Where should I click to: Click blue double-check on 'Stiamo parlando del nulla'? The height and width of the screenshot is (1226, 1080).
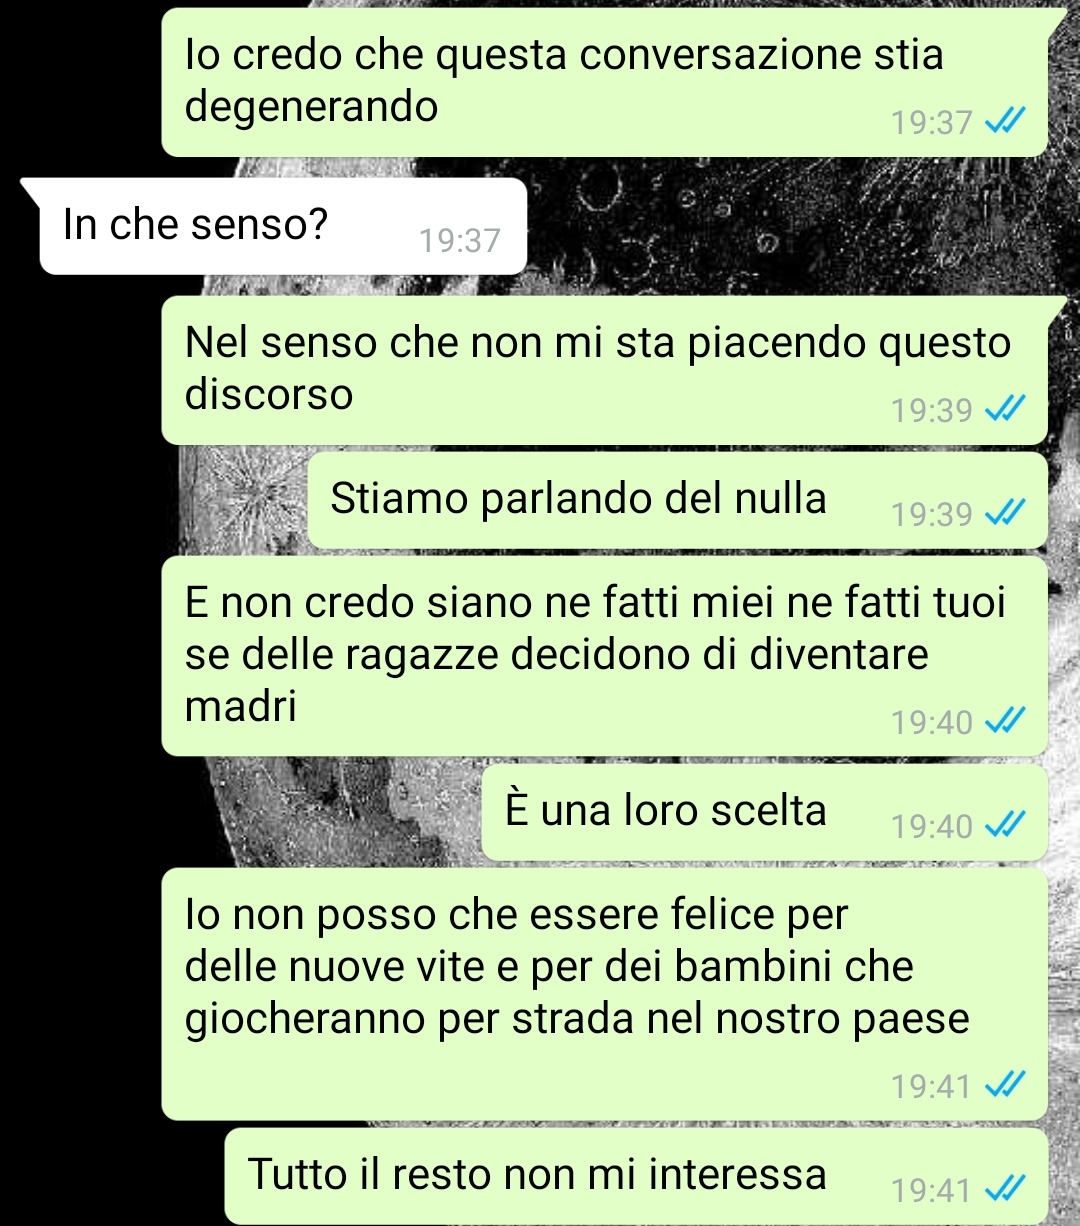[1004, 514]
